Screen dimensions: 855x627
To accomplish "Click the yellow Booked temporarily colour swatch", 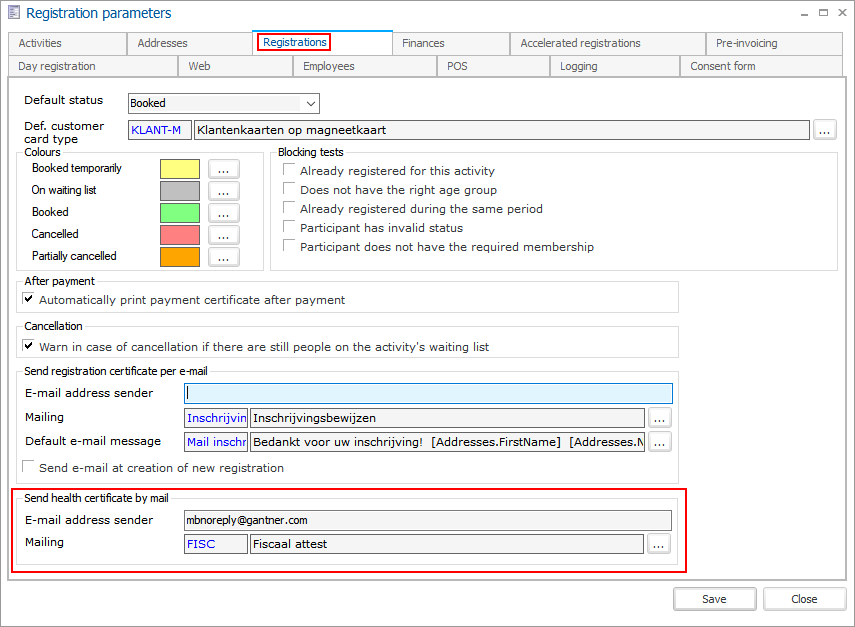I will 180,169.
